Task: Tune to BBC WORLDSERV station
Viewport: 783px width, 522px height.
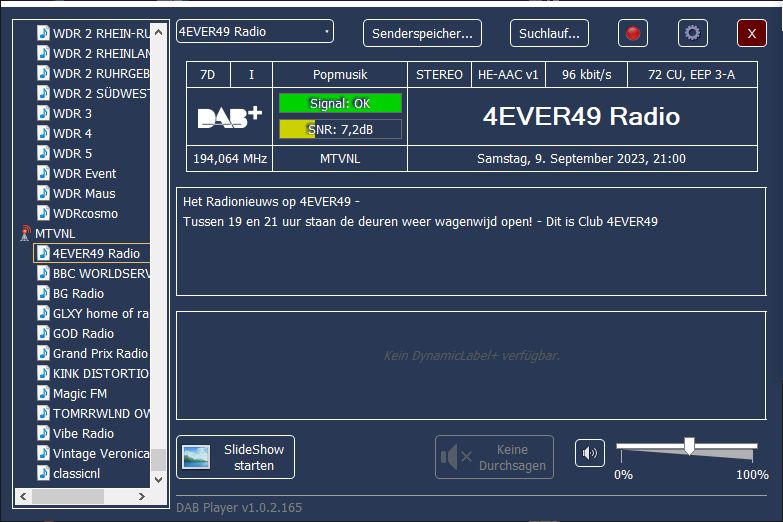Action: 101,273
